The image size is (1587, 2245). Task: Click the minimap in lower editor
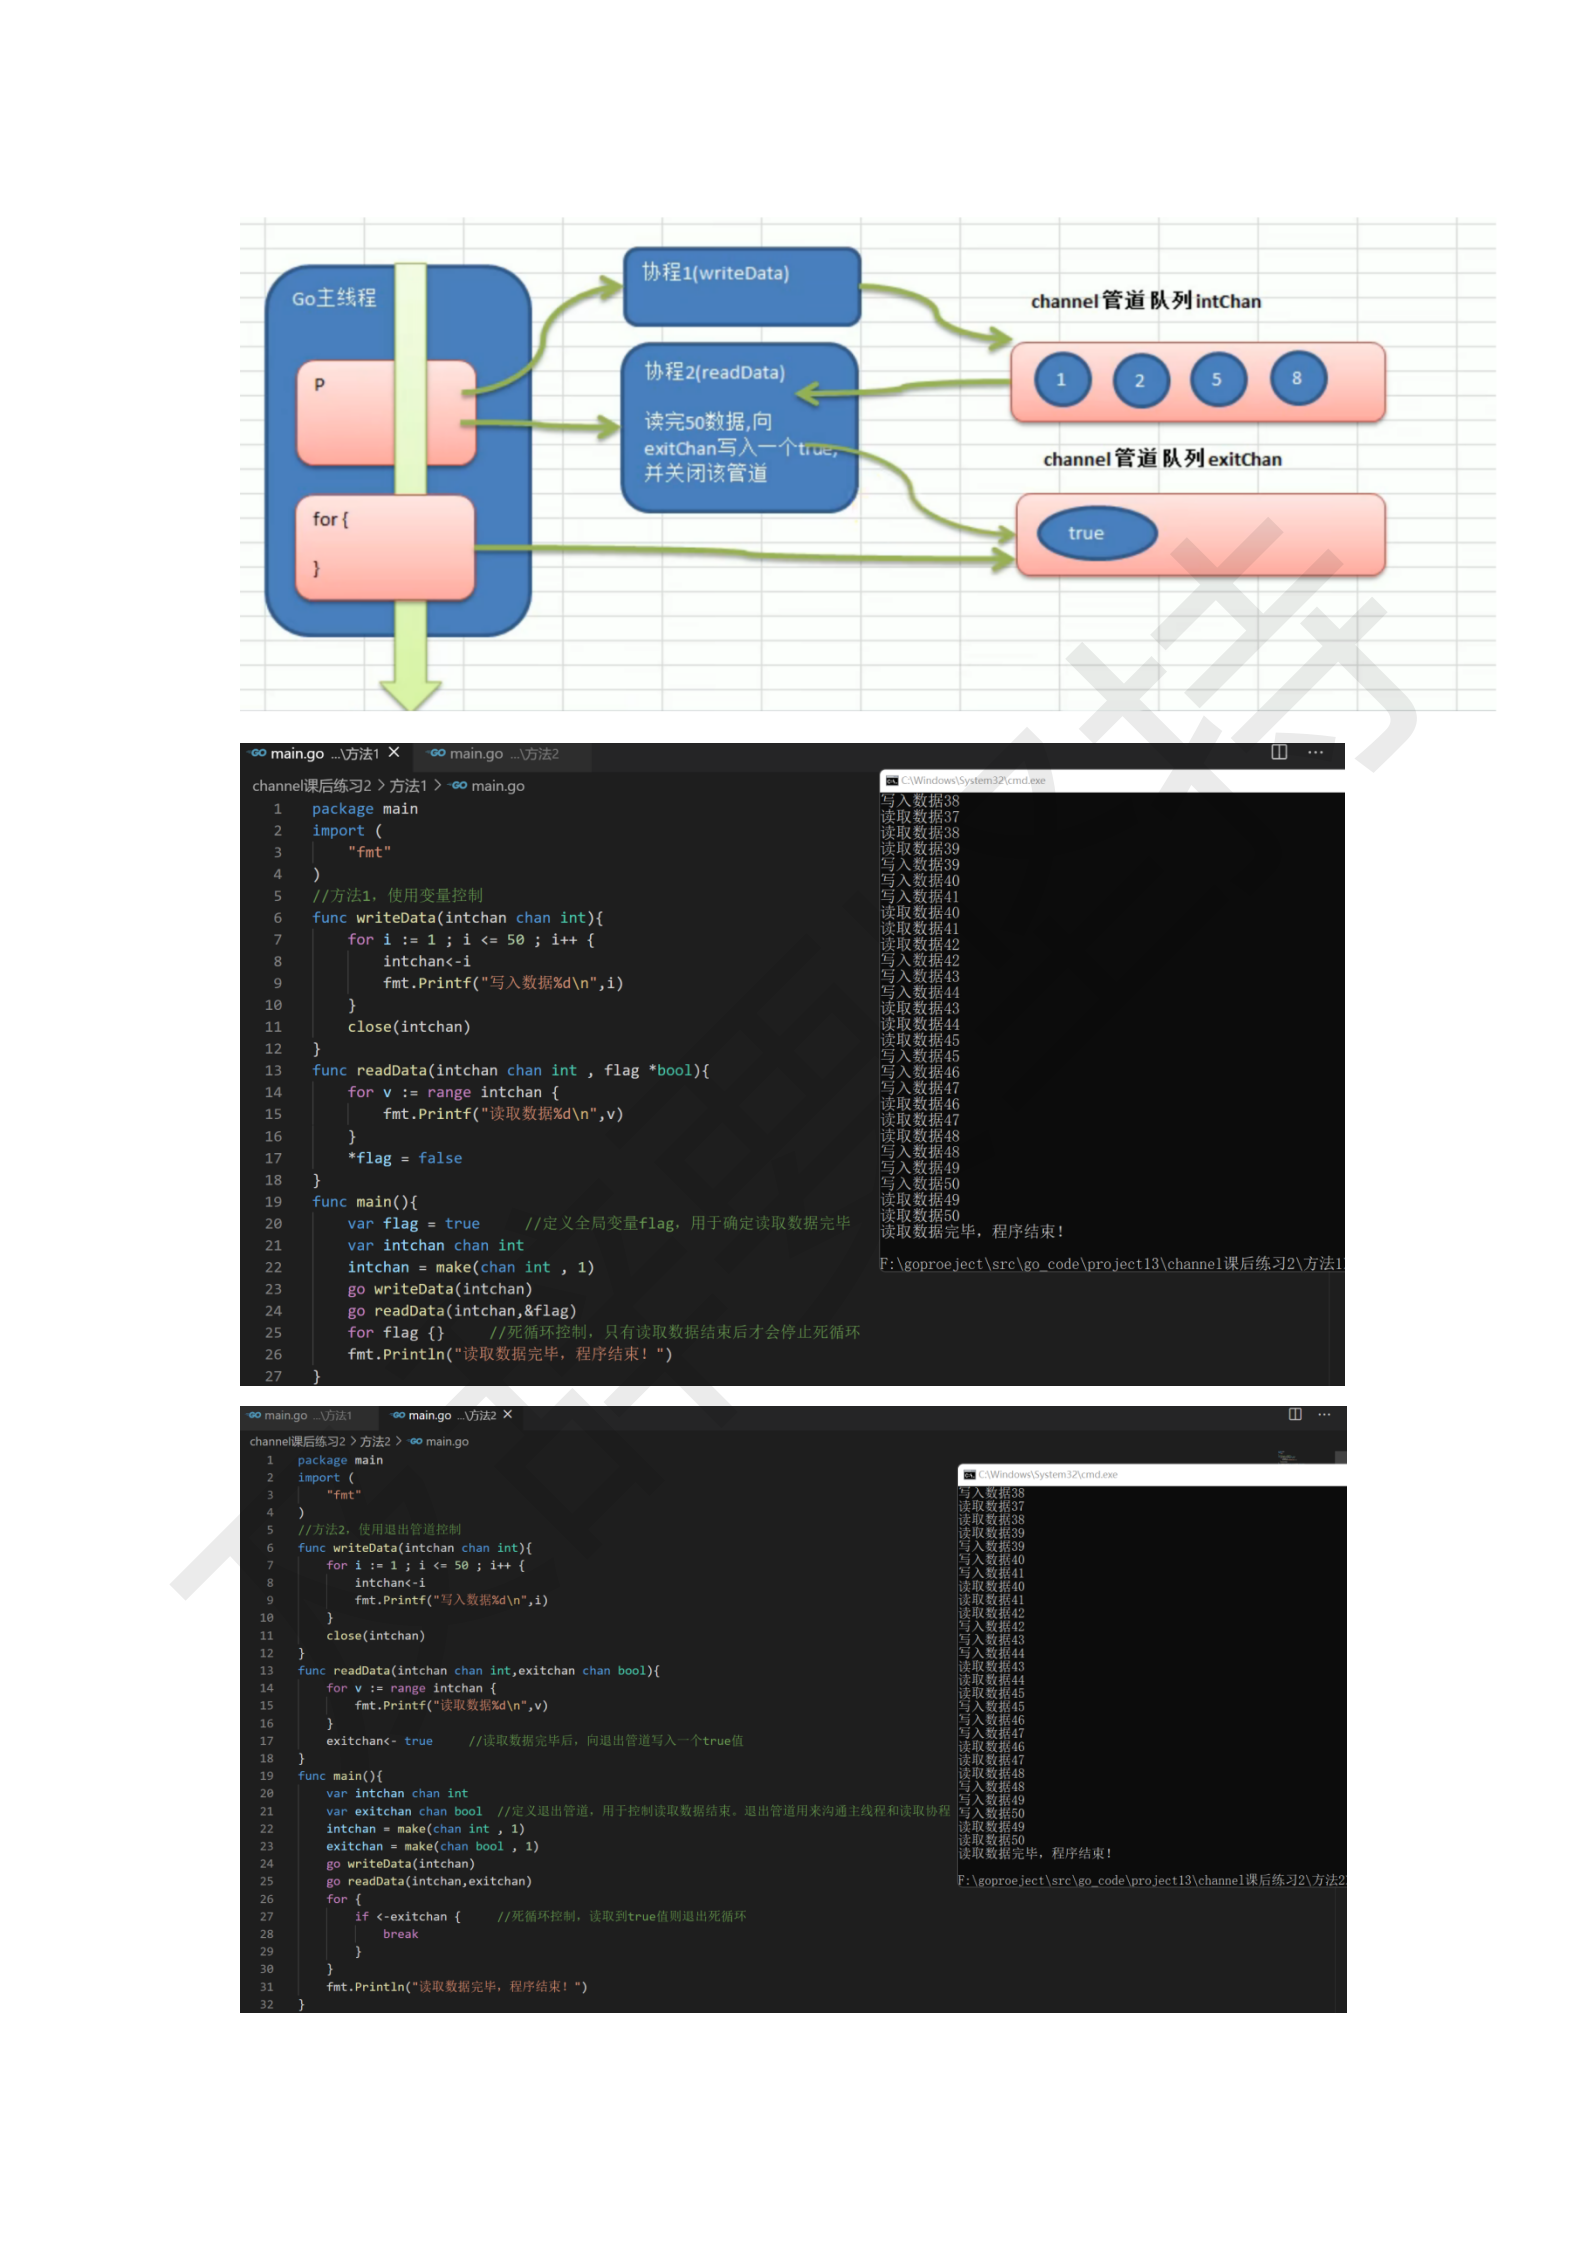(1287, 1458)
